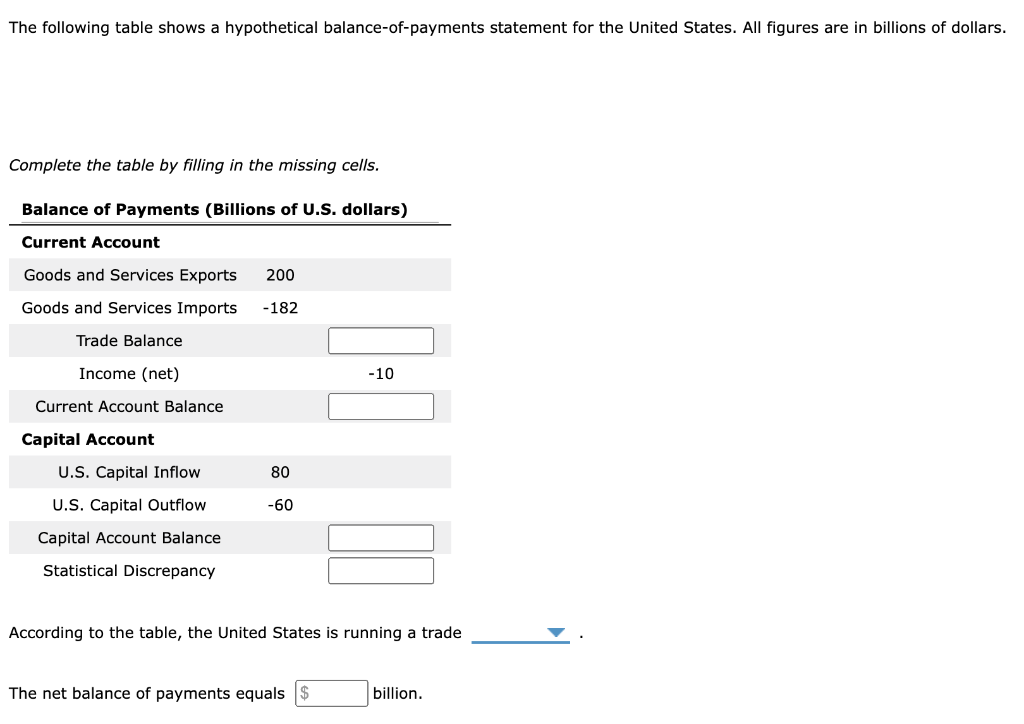Click the Goods and Services Imports row
This screenshot has width=1024, height=724.
coord(129,307)
